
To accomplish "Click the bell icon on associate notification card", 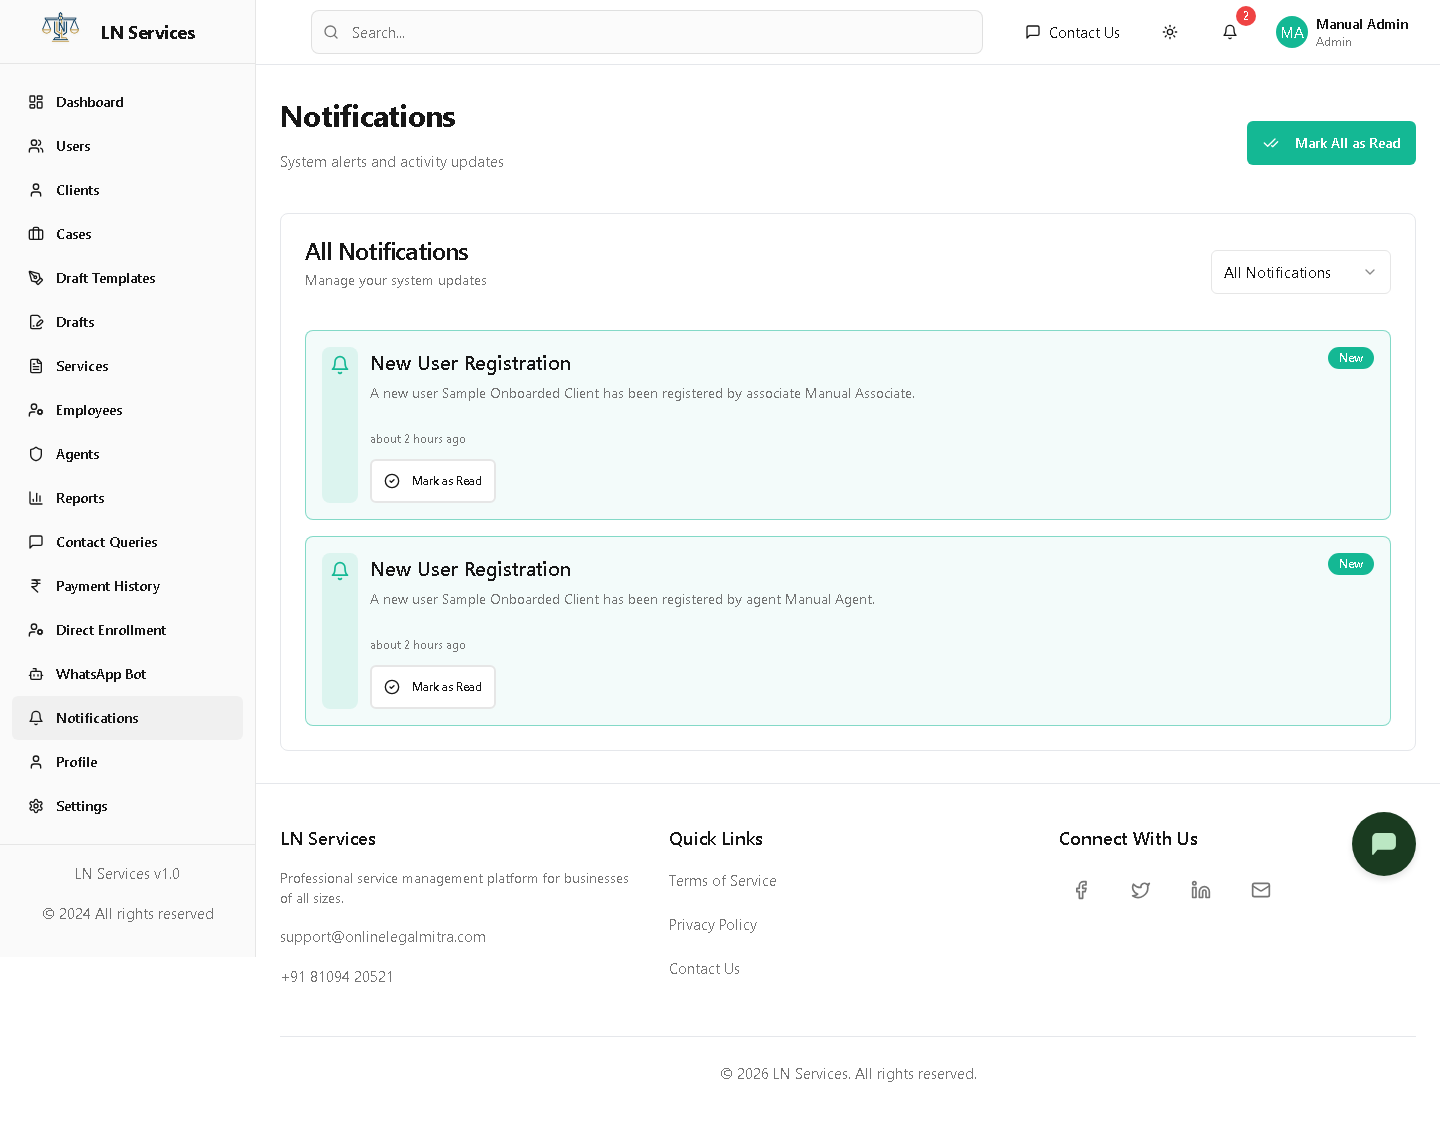I will pyautogui.click(x=340, y=365).
